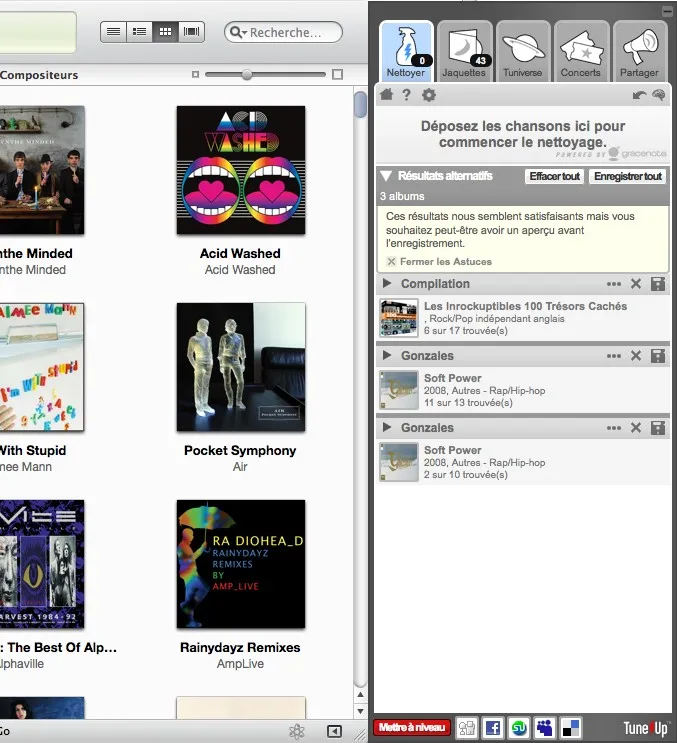Collapse the Résultats alternatifs section

coord(386,176)
